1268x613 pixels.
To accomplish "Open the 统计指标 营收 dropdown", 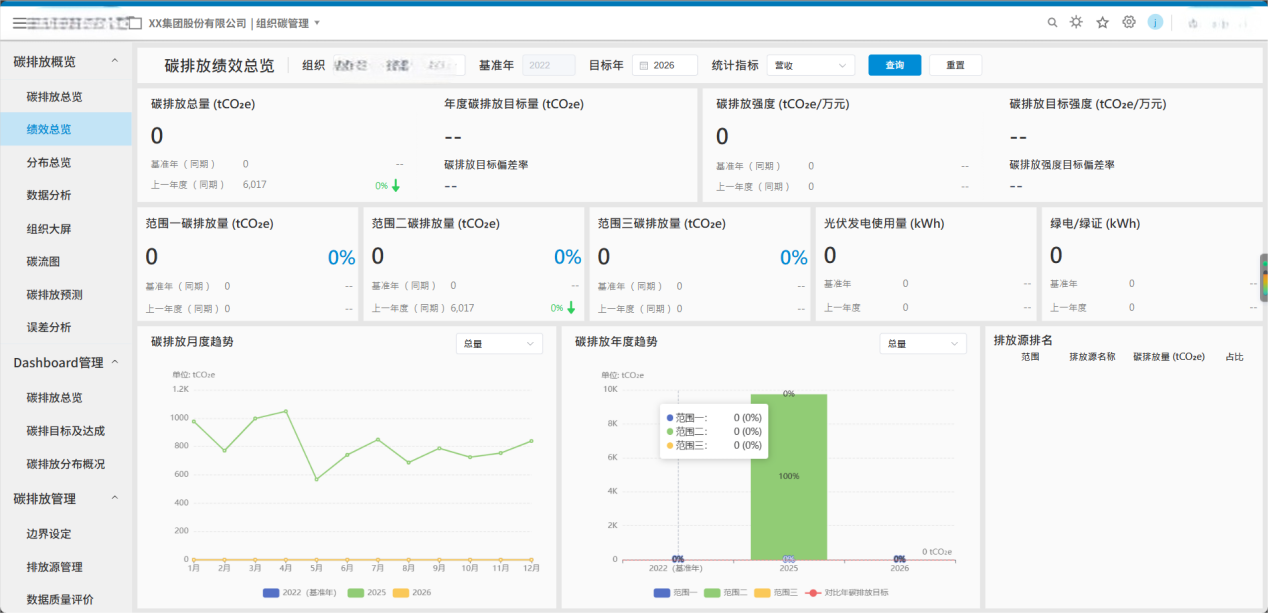I will coord(811,65).
